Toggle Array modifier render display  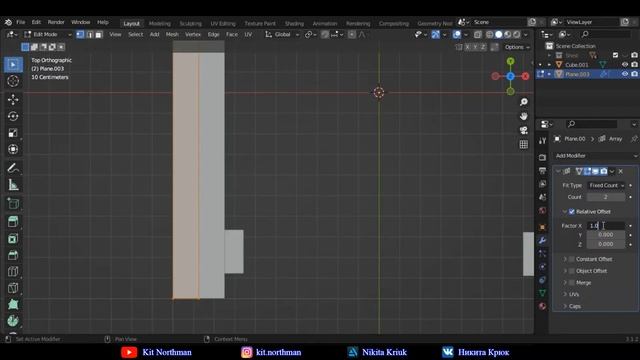click(x=604, y=171)
